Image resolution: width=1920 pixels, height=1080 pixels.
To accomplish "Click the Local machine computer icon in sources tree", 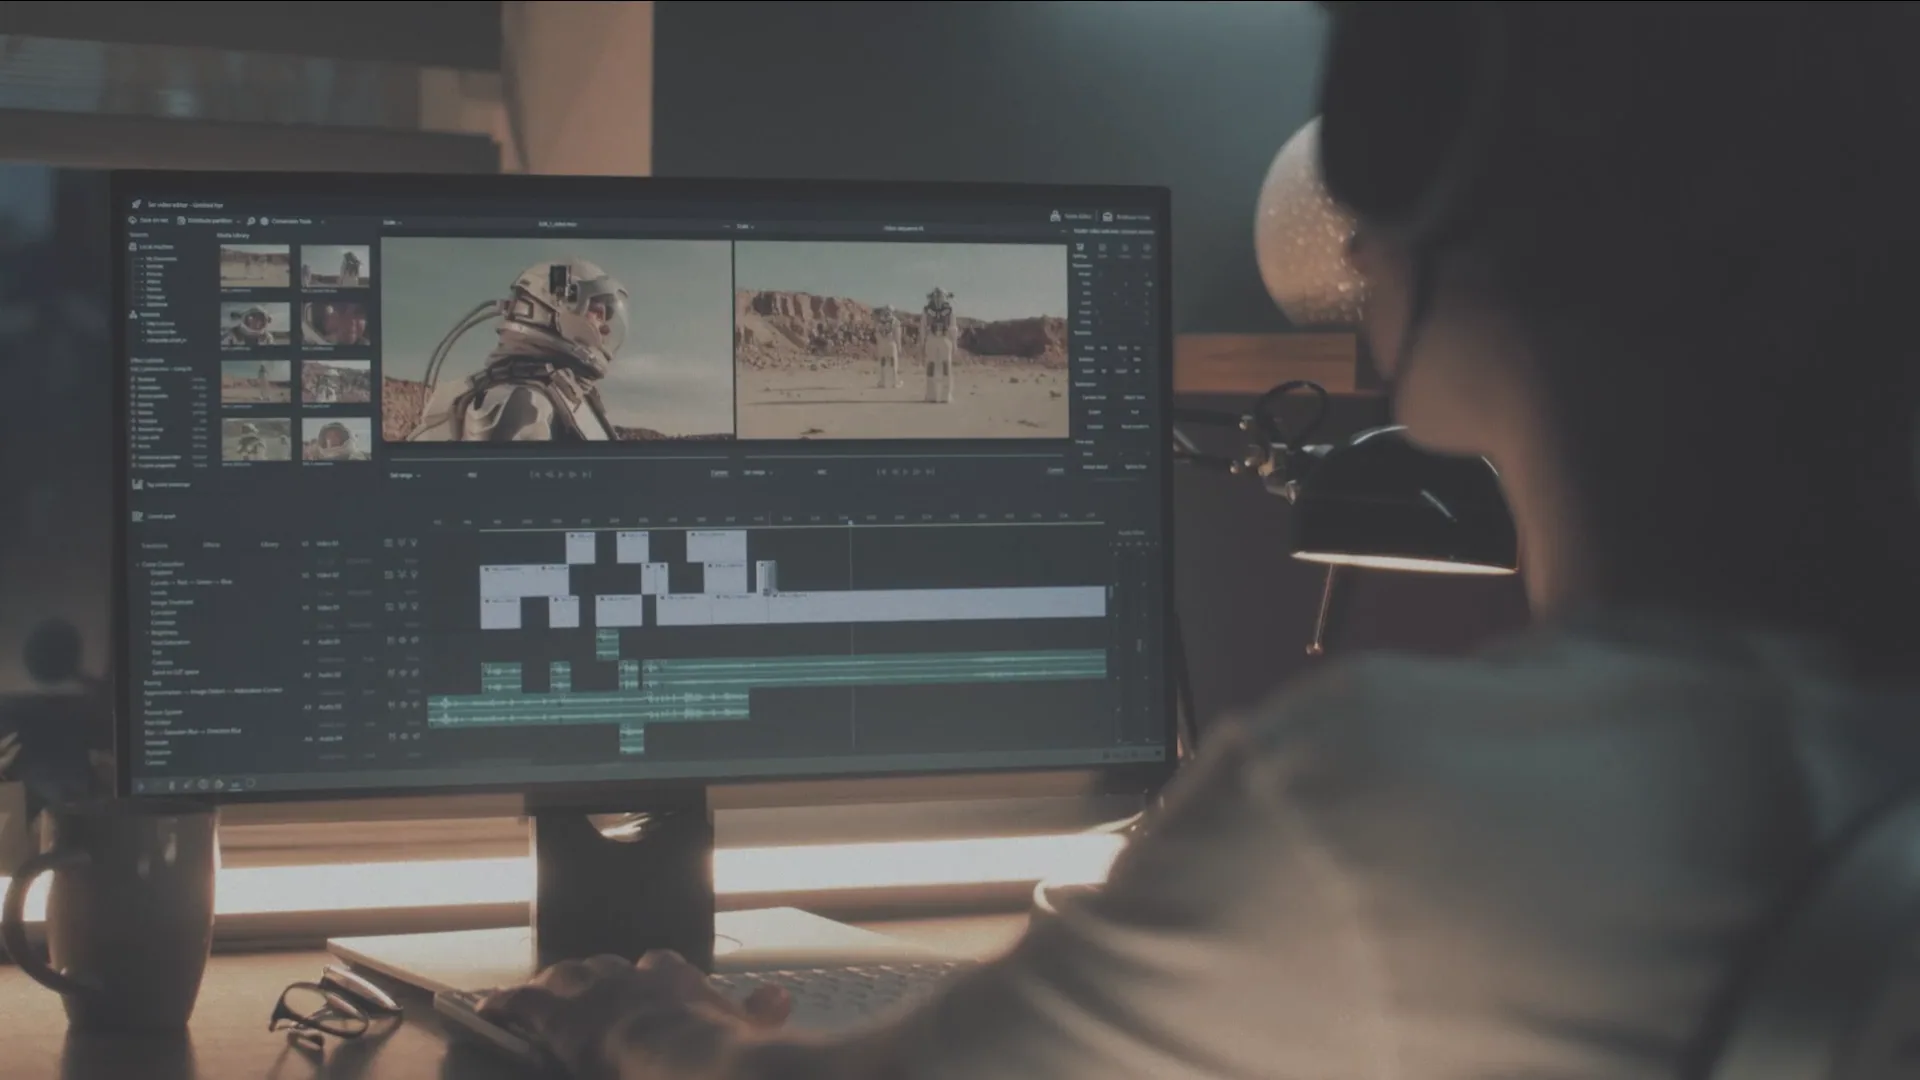I will click(133, 246).
